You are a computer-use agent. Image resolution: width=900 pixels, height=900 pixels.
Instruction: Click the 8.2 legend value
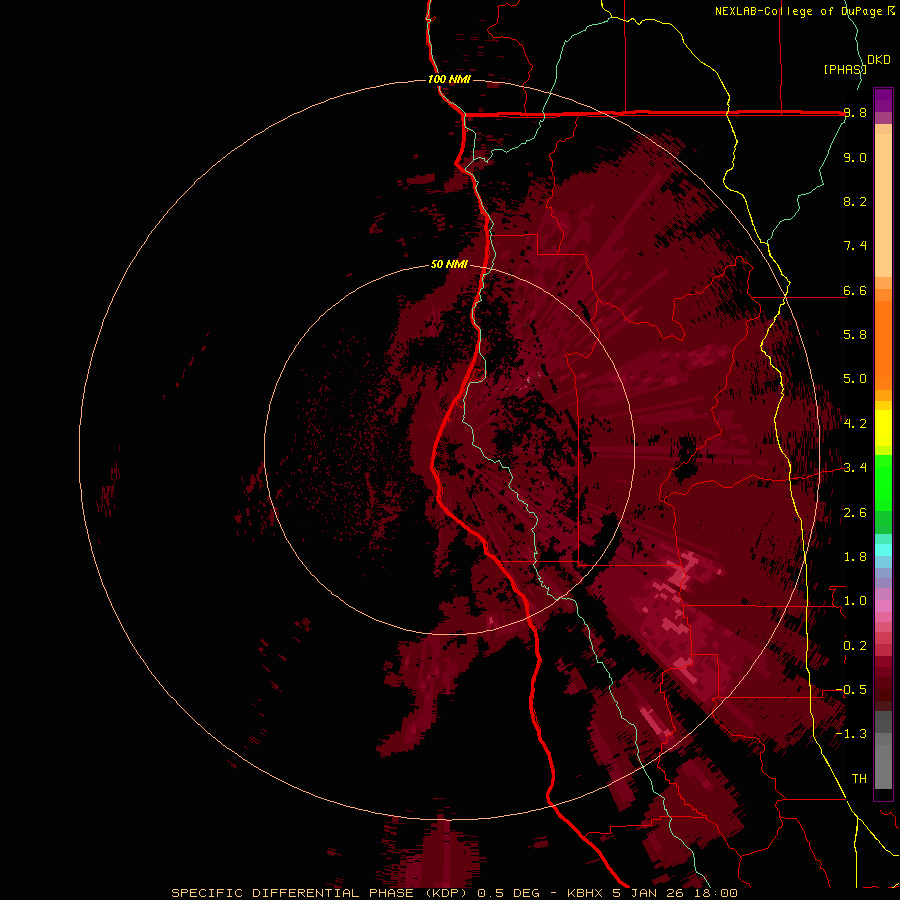855,201
